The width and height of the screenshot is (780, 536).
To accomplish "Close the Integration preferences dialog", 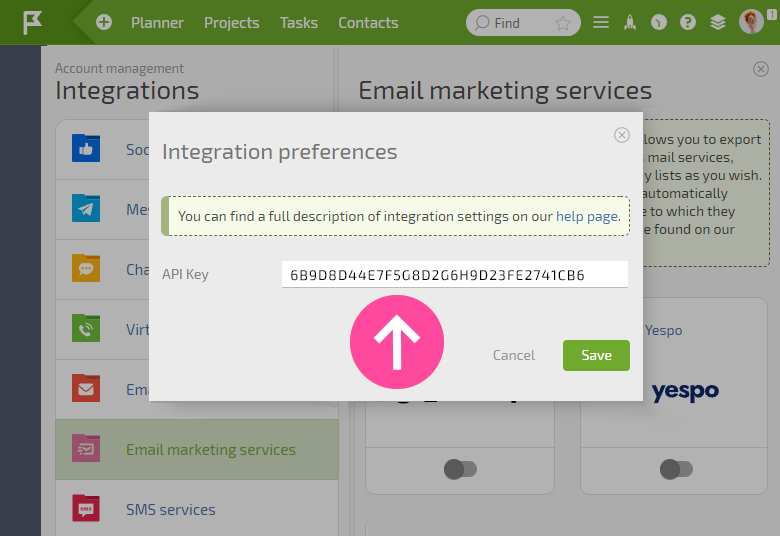I will coord(622,135).
